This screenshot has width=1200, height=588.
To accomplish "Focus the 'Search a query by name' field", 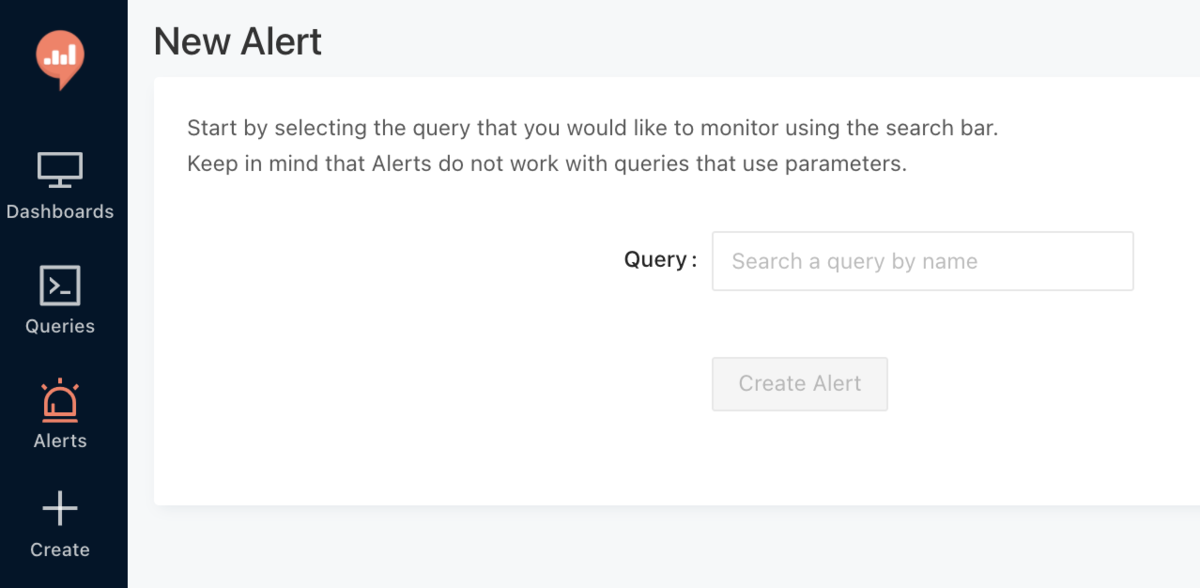I will pyautogui.click(x=922, y=261).
